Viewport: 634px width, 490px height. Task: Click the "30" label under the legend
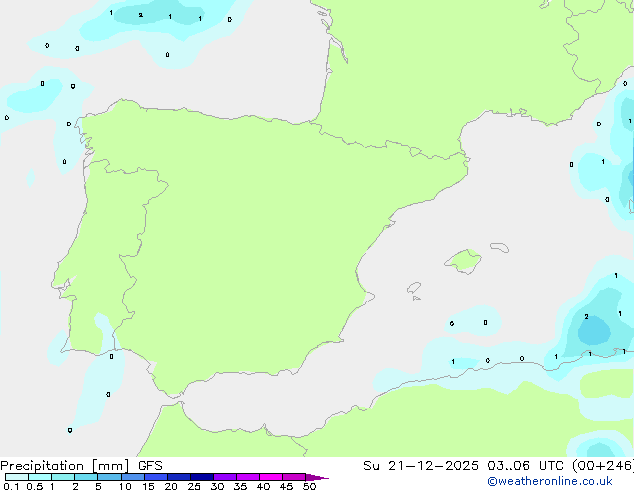[217, 486]
